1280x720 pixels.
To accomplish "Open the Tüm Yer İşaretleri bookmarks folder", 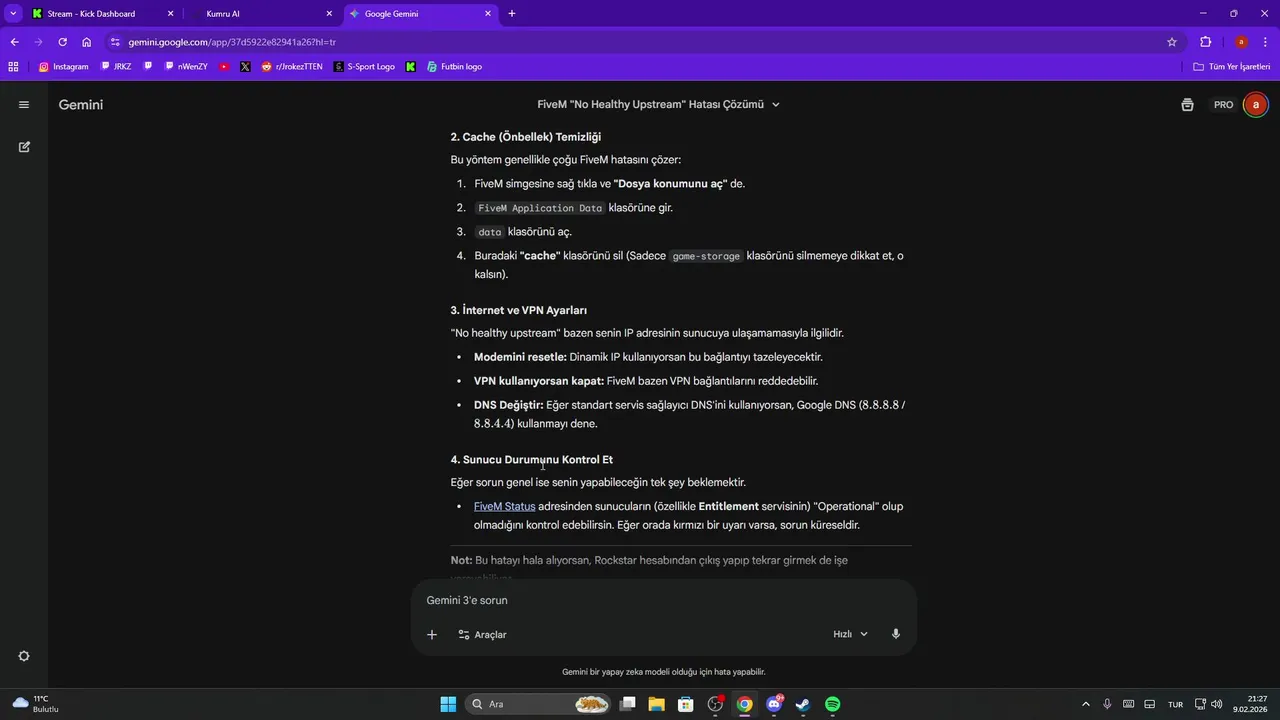I will click(x=1232, y=67).
